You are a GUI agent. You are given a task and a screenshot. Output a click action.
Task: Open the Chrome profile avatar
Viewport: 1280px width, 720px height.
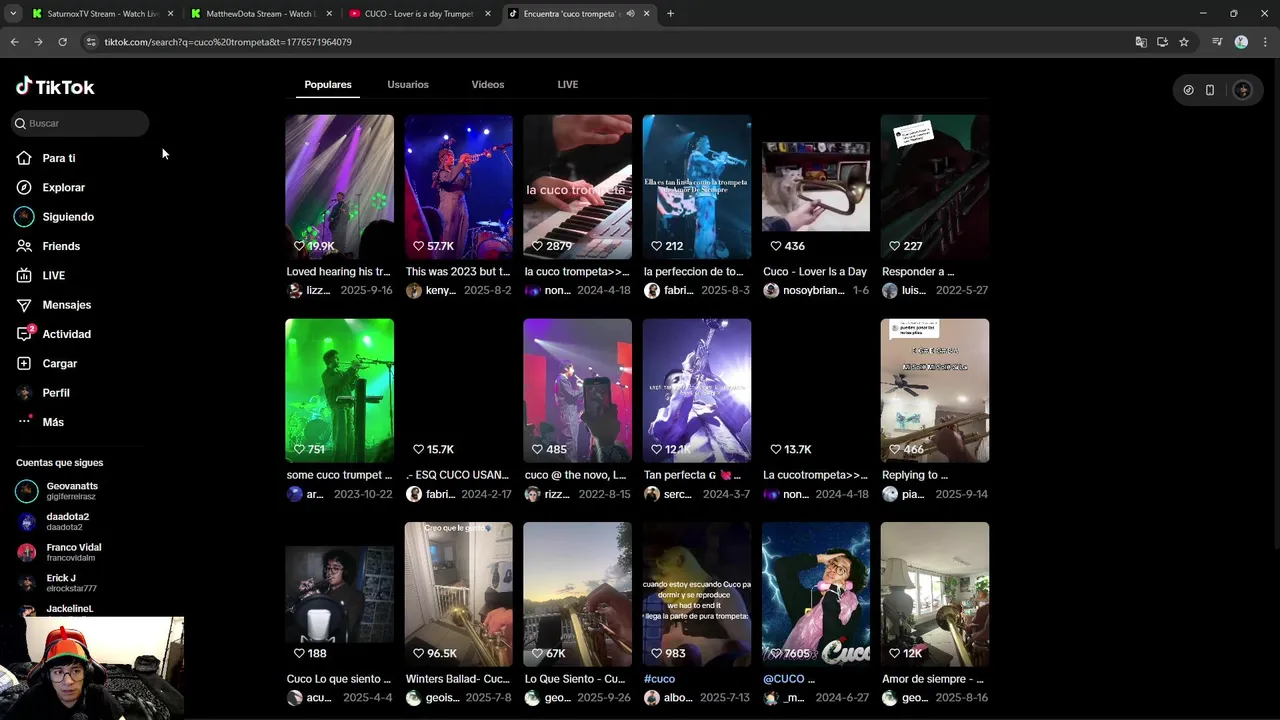tap(1241, 42)
